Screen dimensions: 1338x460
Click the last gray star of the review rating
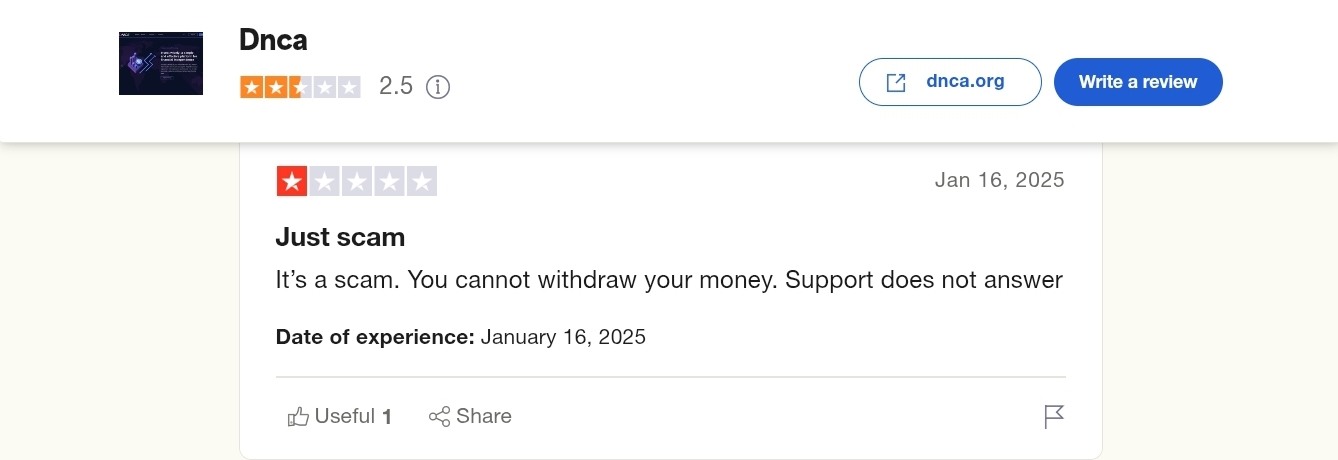(422, 181)
